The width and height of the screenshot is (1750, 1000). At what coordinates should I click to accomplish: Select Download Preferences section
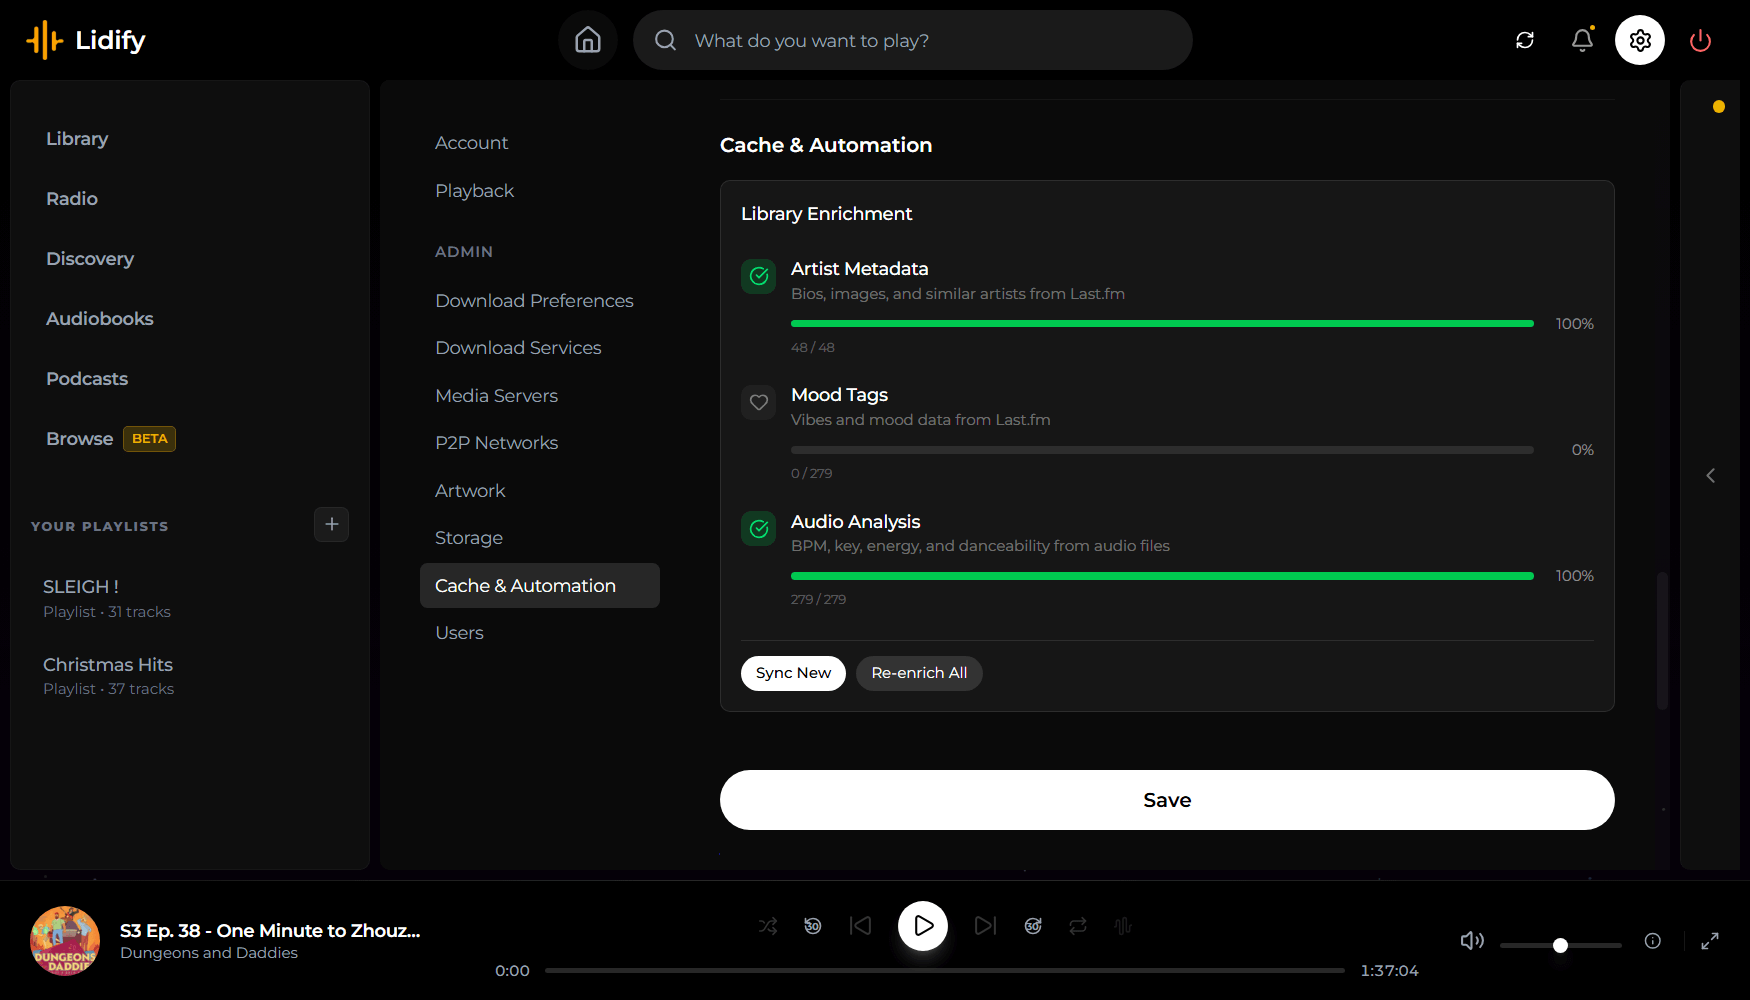point(534,301)
